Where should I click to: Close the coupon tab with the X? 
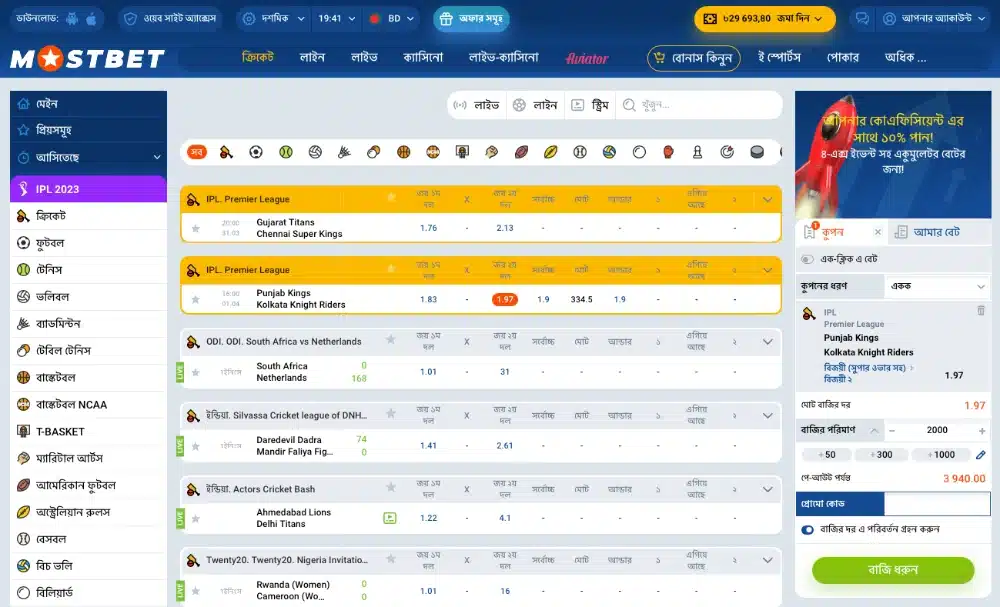pyautogui.click(x=878, y=232)
